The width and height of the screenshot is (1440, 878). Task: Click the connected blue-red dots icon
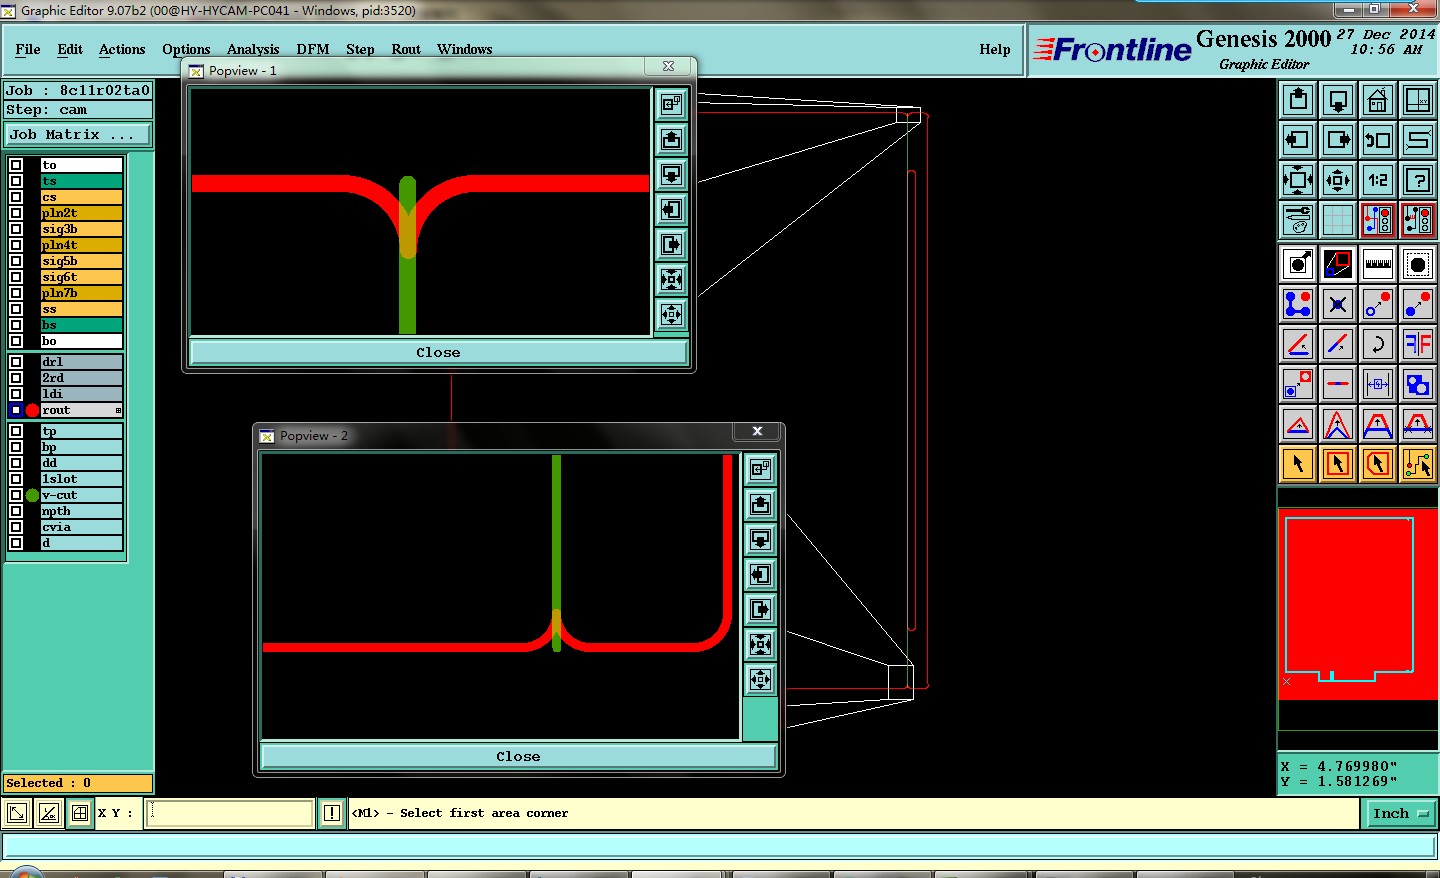[x=1298, y=304]
